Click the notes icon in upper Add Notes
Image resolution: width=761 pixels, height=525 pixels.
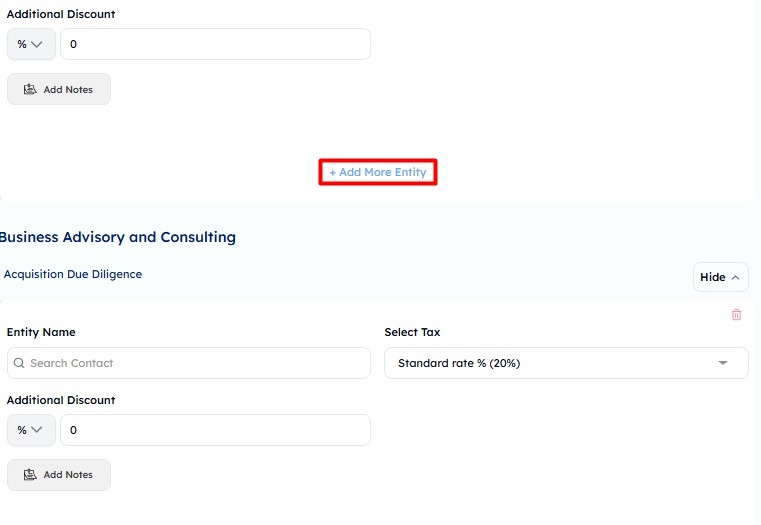pos(30,89)
